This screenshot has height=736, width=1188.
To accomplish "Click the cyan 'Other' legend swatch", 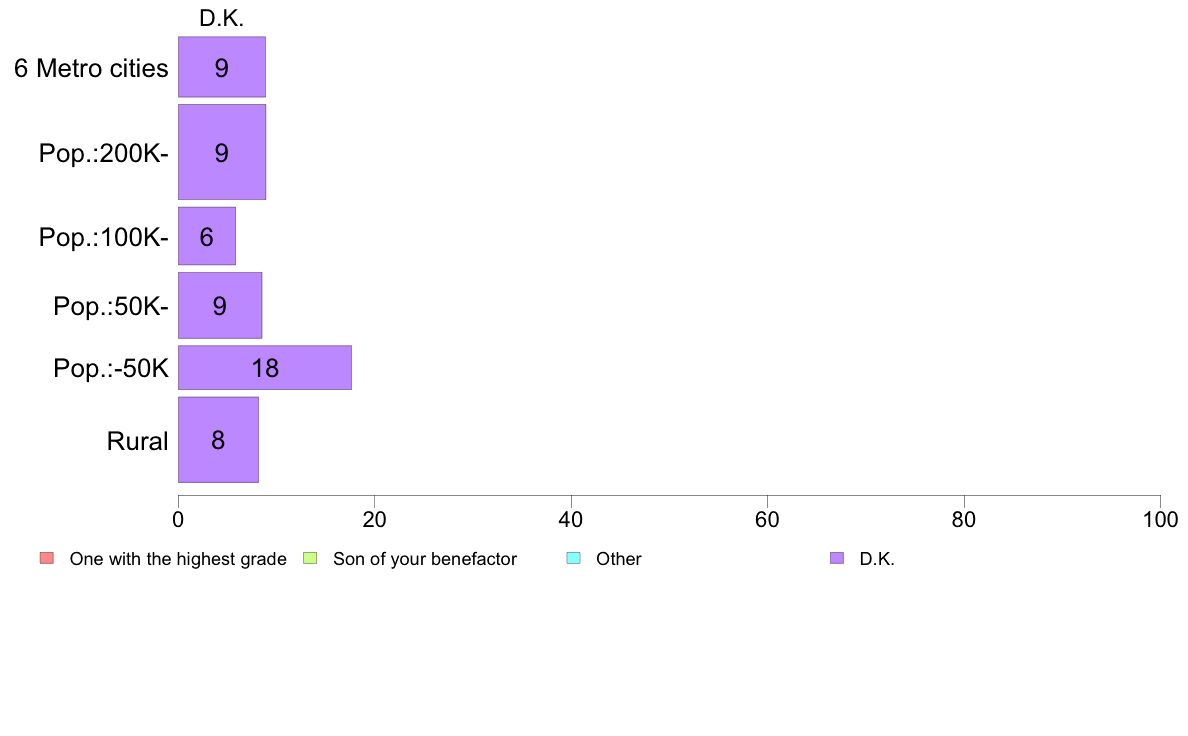I will point(574,559).
